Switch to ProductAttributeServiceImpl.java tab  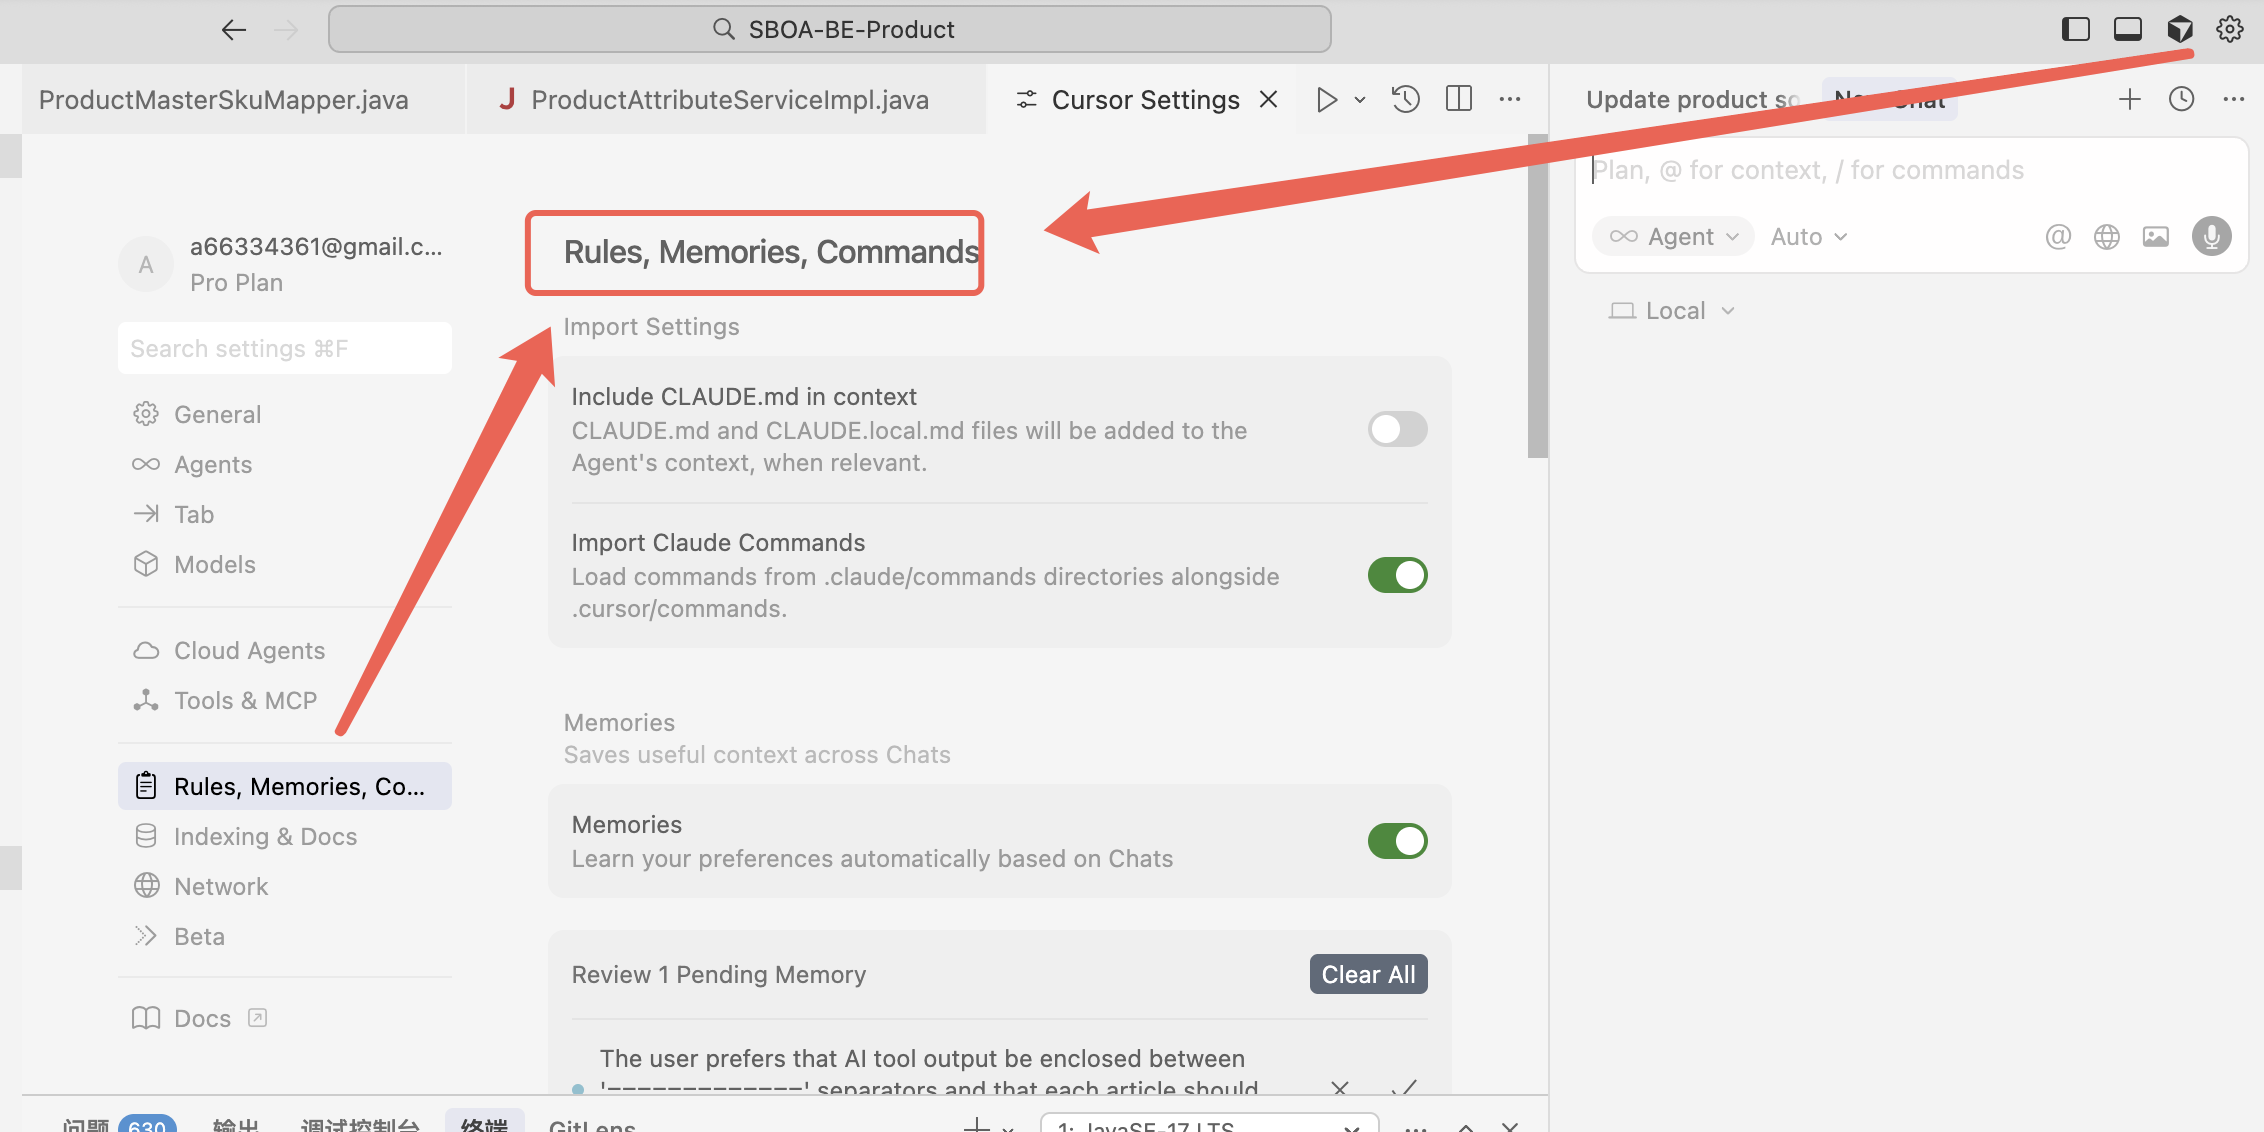pyautogui.click(x=728, y=100)
